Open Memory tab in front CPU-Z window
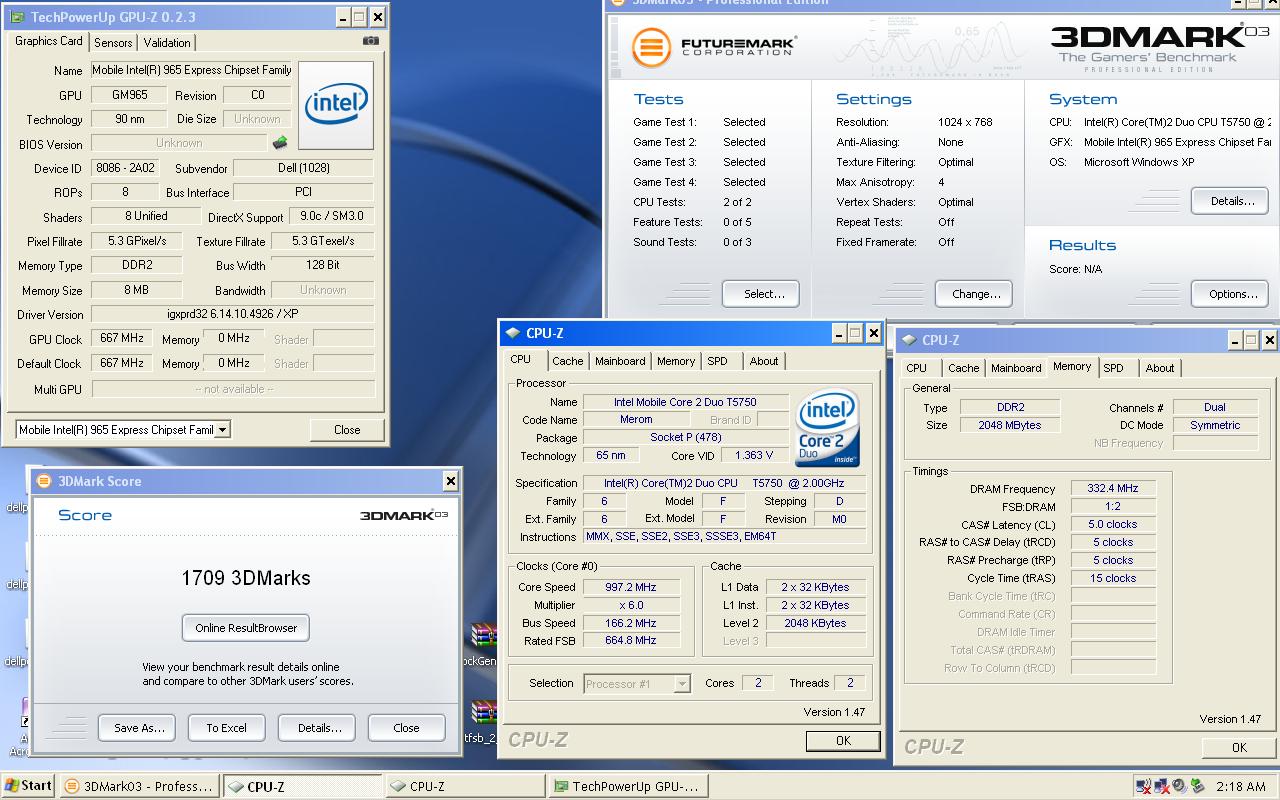The width and height of the screenshot is (1280, 800). click(x=676, y=361)
